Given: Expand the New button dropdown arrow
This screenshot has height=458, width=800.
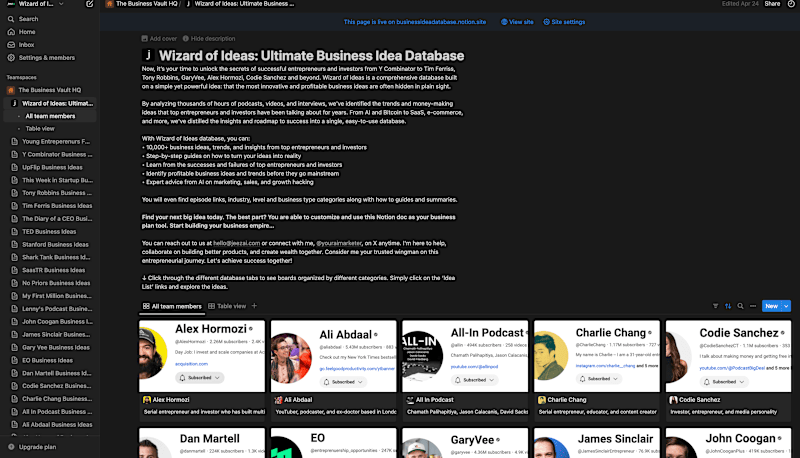Looking at the screenshot, I should pos(786,306).
